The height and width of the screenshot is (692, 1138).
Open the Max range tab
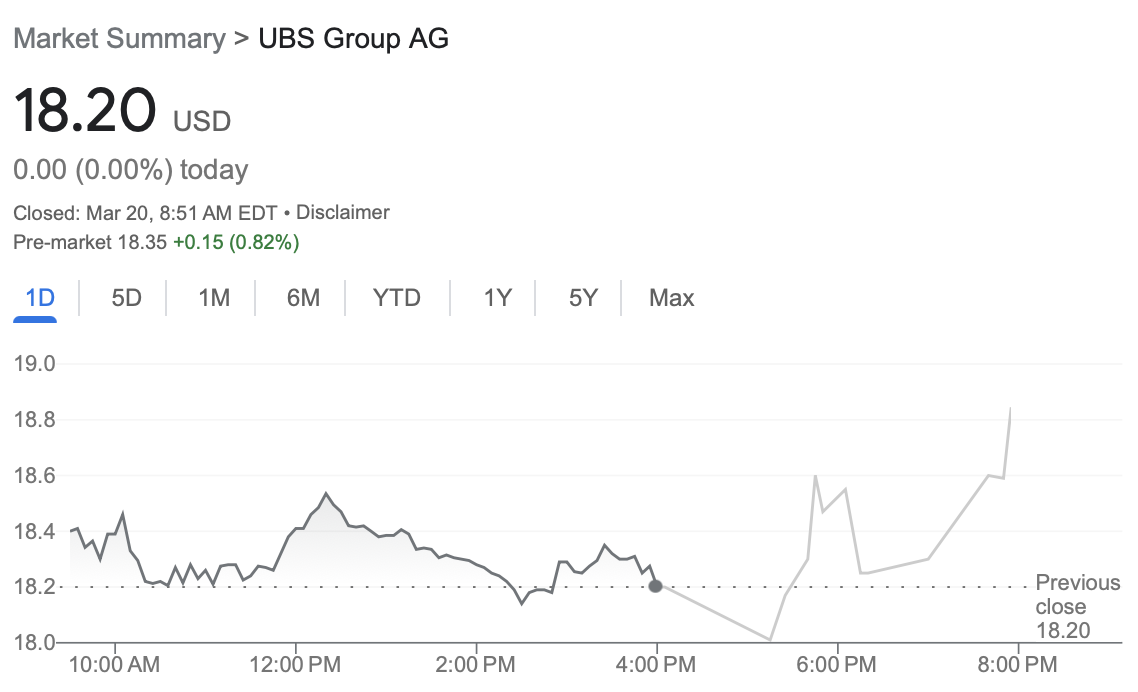coord(671,298)
